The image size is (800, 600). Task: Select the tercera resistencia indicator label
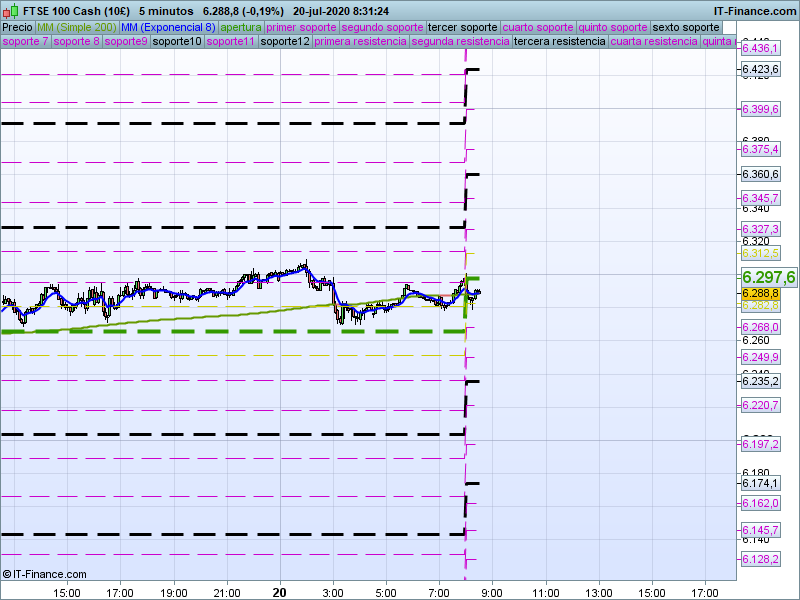(558, 42)
